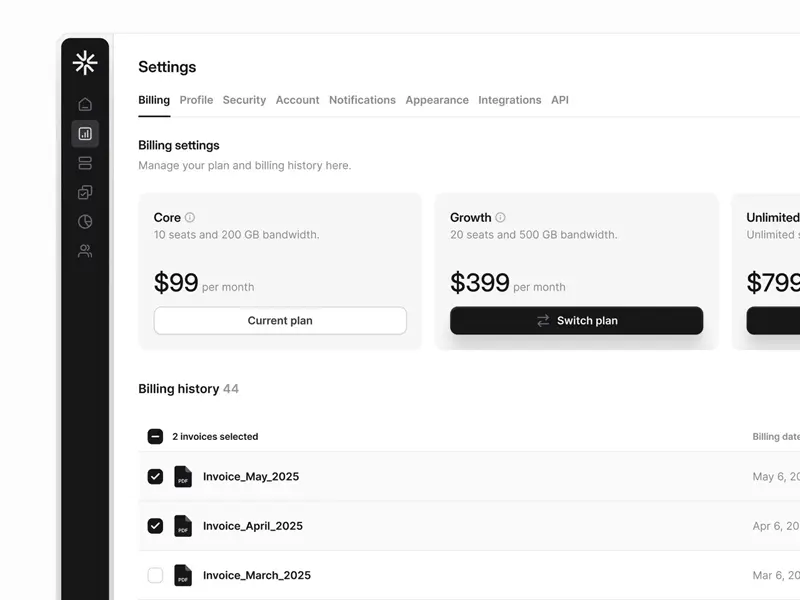Check the Invoice_March_2025 checkbox
Screen dimensions: 800x600
coord(155,576)
